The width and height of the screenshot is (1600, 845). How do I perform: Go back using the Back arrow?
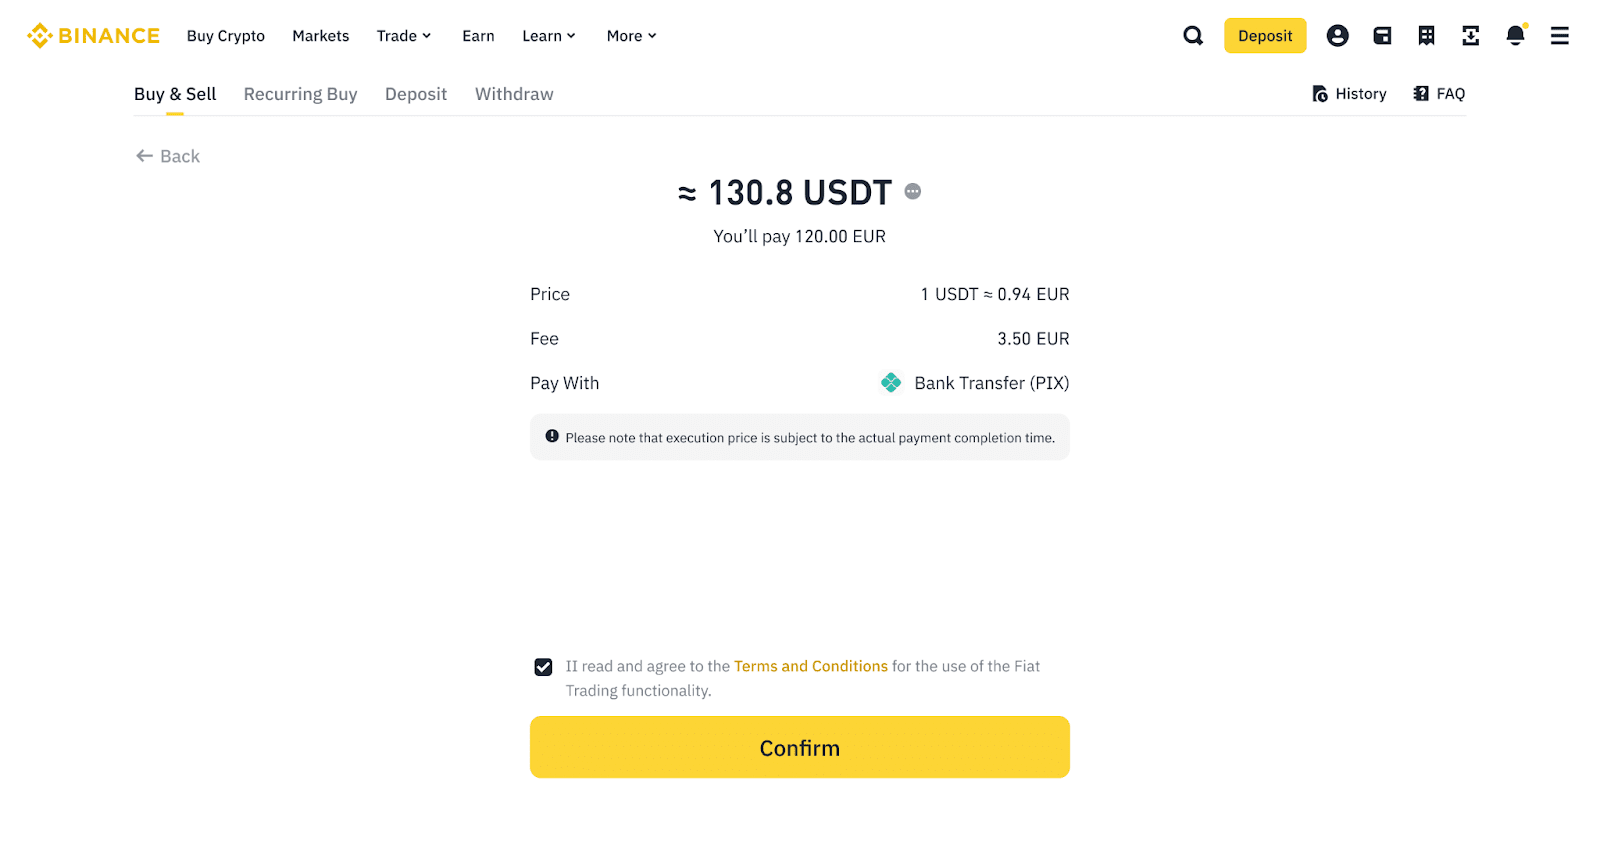pos(168,156)
